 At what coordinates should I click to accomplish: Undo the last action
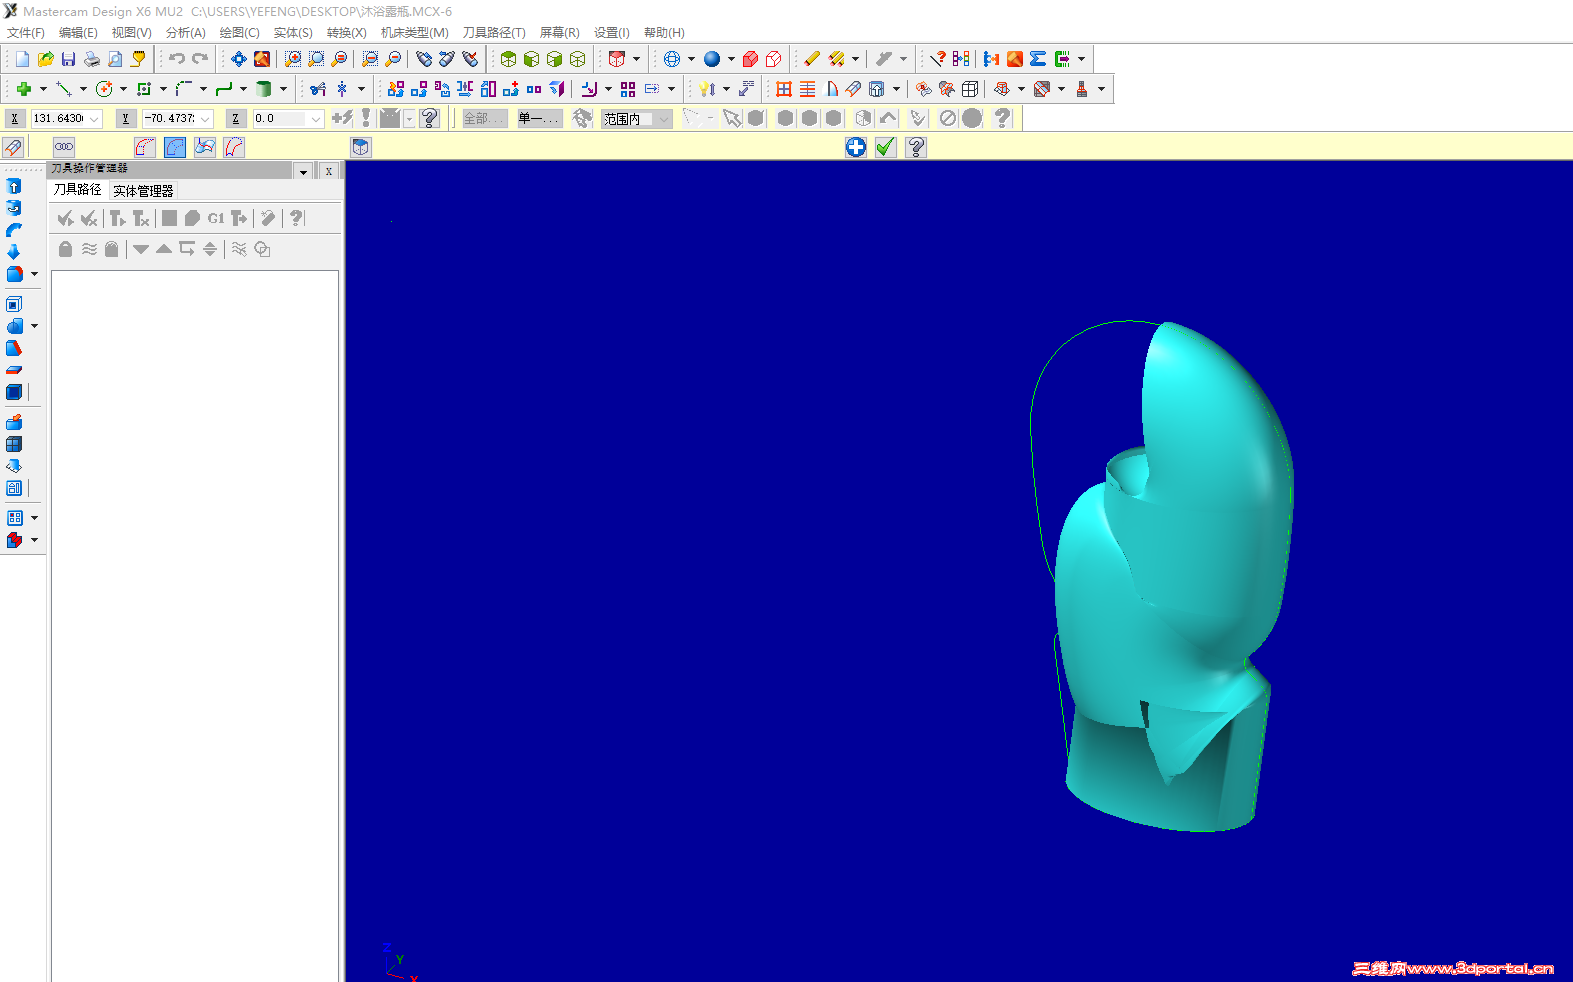pos(177,59)
